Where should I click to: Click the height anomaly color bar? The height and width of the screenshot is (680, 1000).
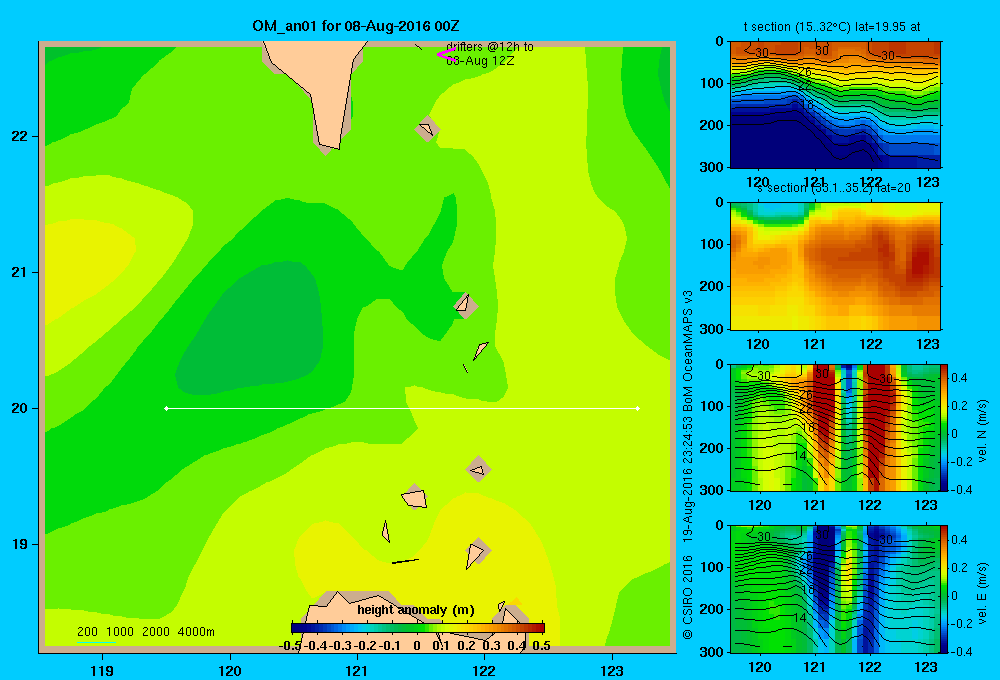(418, 628)
